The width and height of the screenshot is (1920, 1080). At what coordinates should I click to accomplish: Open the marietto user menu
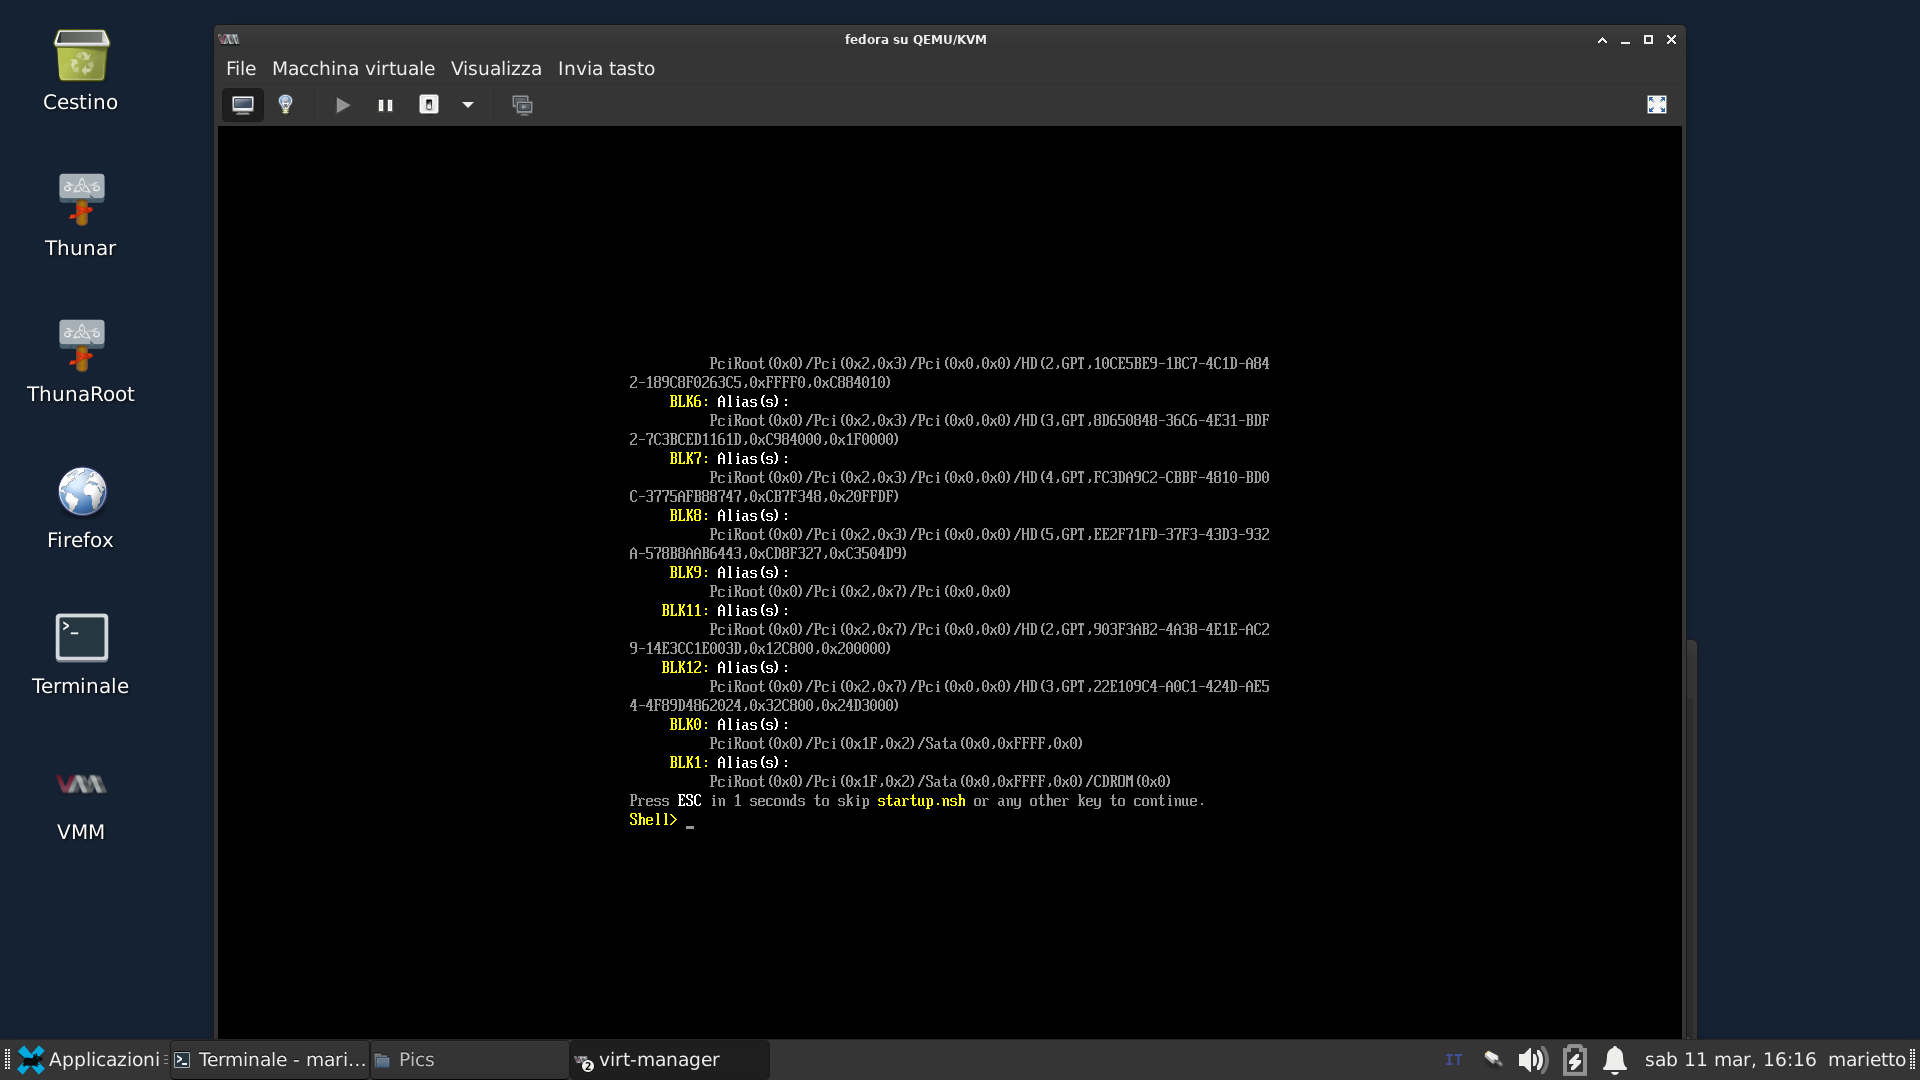(x=1867, y=1059)
